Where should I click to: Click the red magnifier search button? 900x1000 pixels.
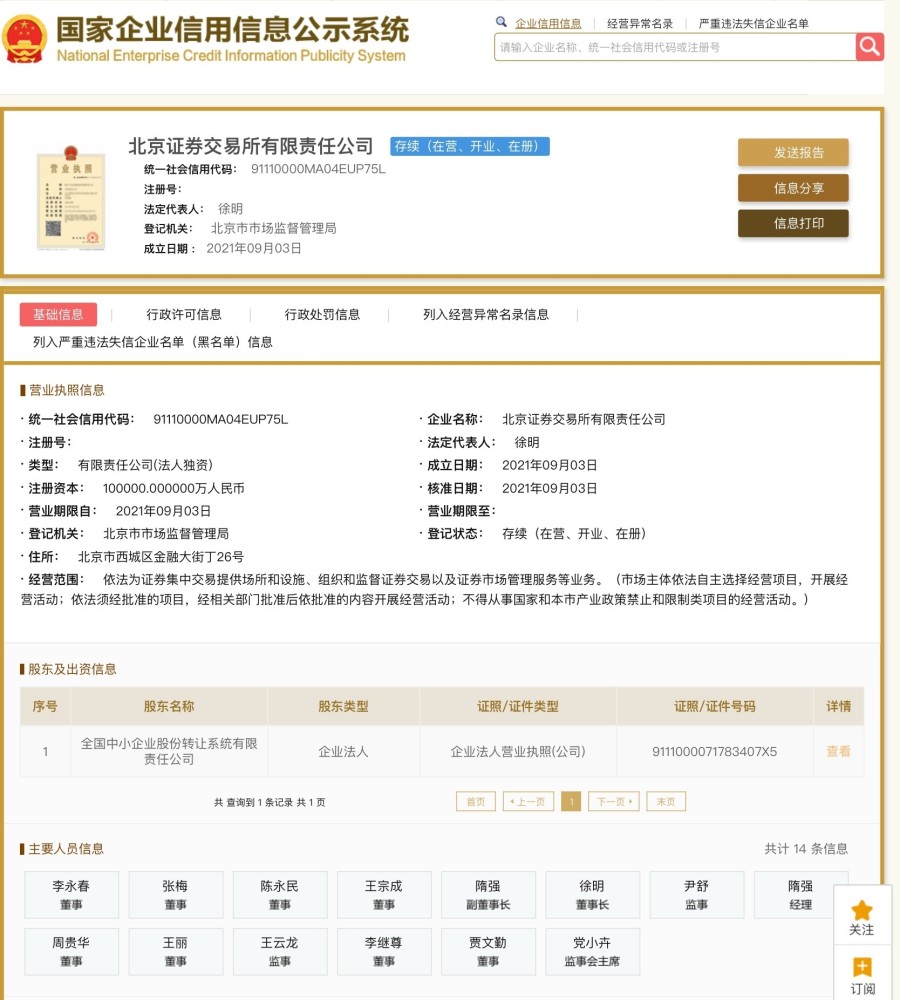pos(869,47)
